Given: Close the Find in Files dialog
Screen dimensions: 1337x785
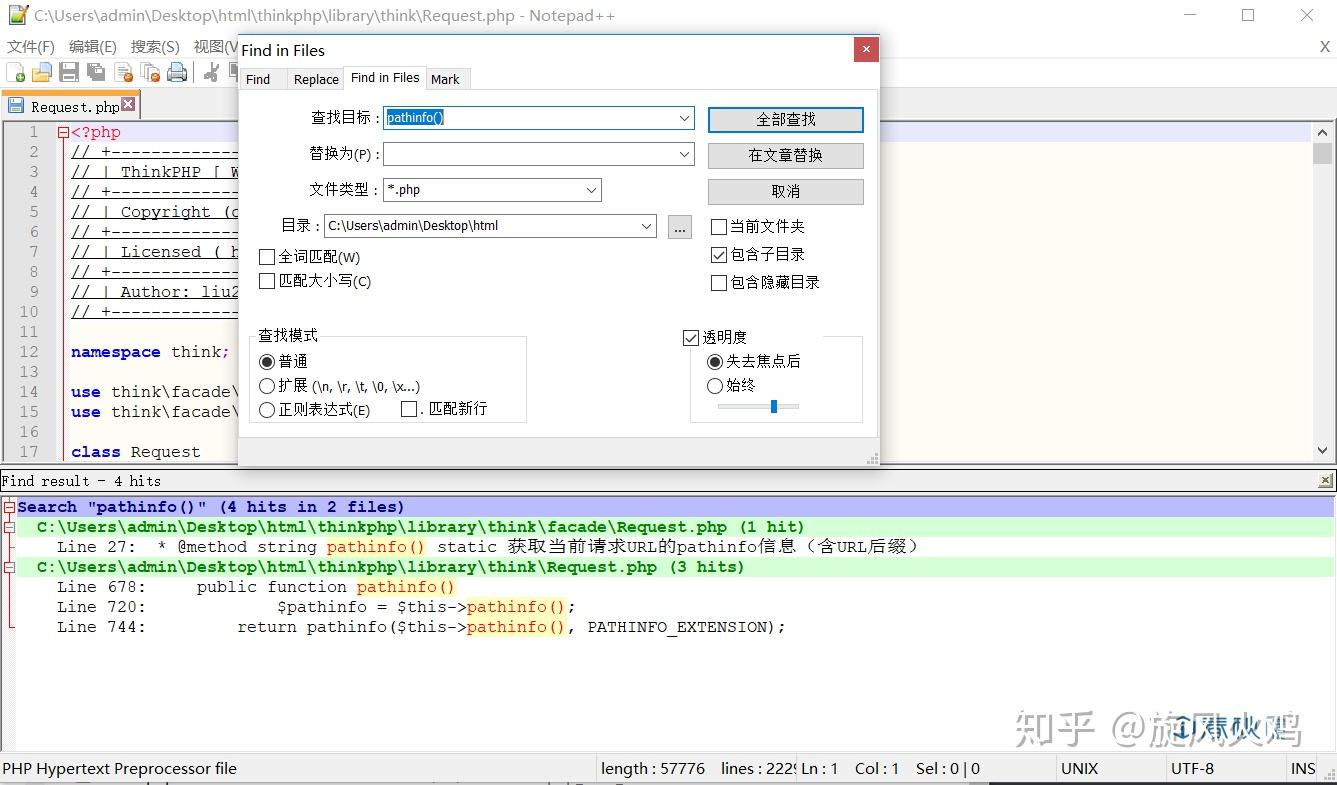Looking at the screenshot, I should point(866,49).
